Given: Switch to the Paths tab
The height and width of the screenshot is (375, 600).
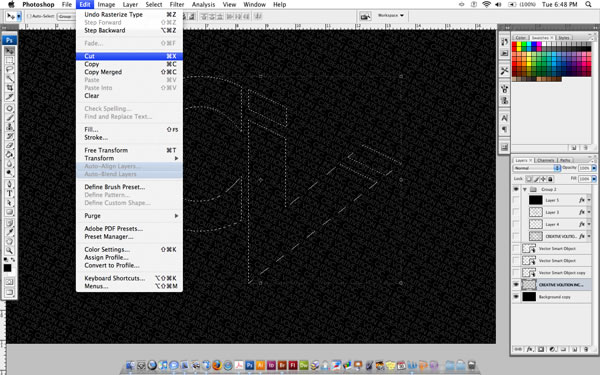Looking at the screenshot, I should 565,160.
